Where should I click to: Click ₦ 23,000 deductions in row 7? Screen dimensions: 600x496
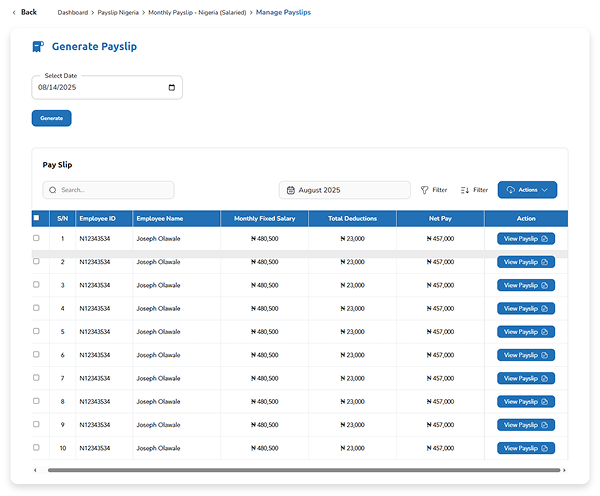click(352, 379)
